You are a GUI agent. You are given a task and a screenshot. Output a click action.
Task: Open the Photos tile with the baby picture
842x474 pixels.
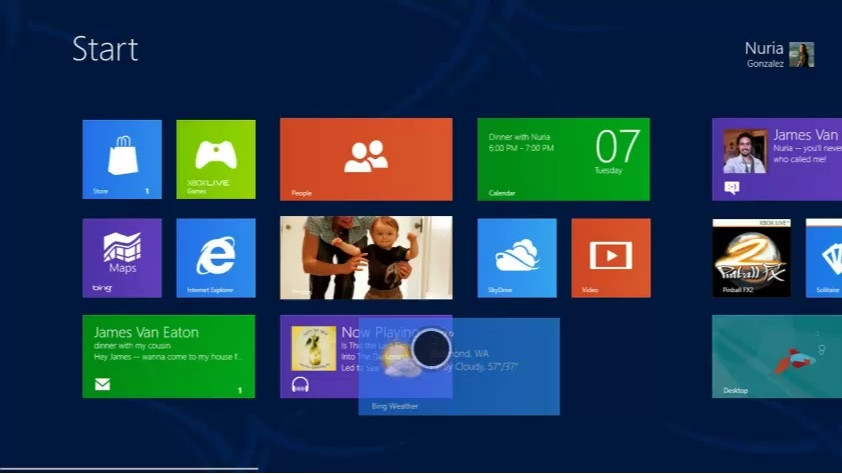tap(366, 258)
